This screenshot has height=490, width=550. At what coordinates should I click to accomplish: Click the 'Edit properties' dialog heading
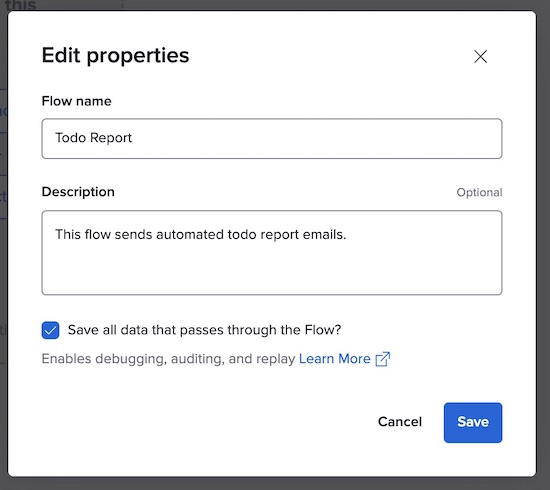[x=115, y=55]
